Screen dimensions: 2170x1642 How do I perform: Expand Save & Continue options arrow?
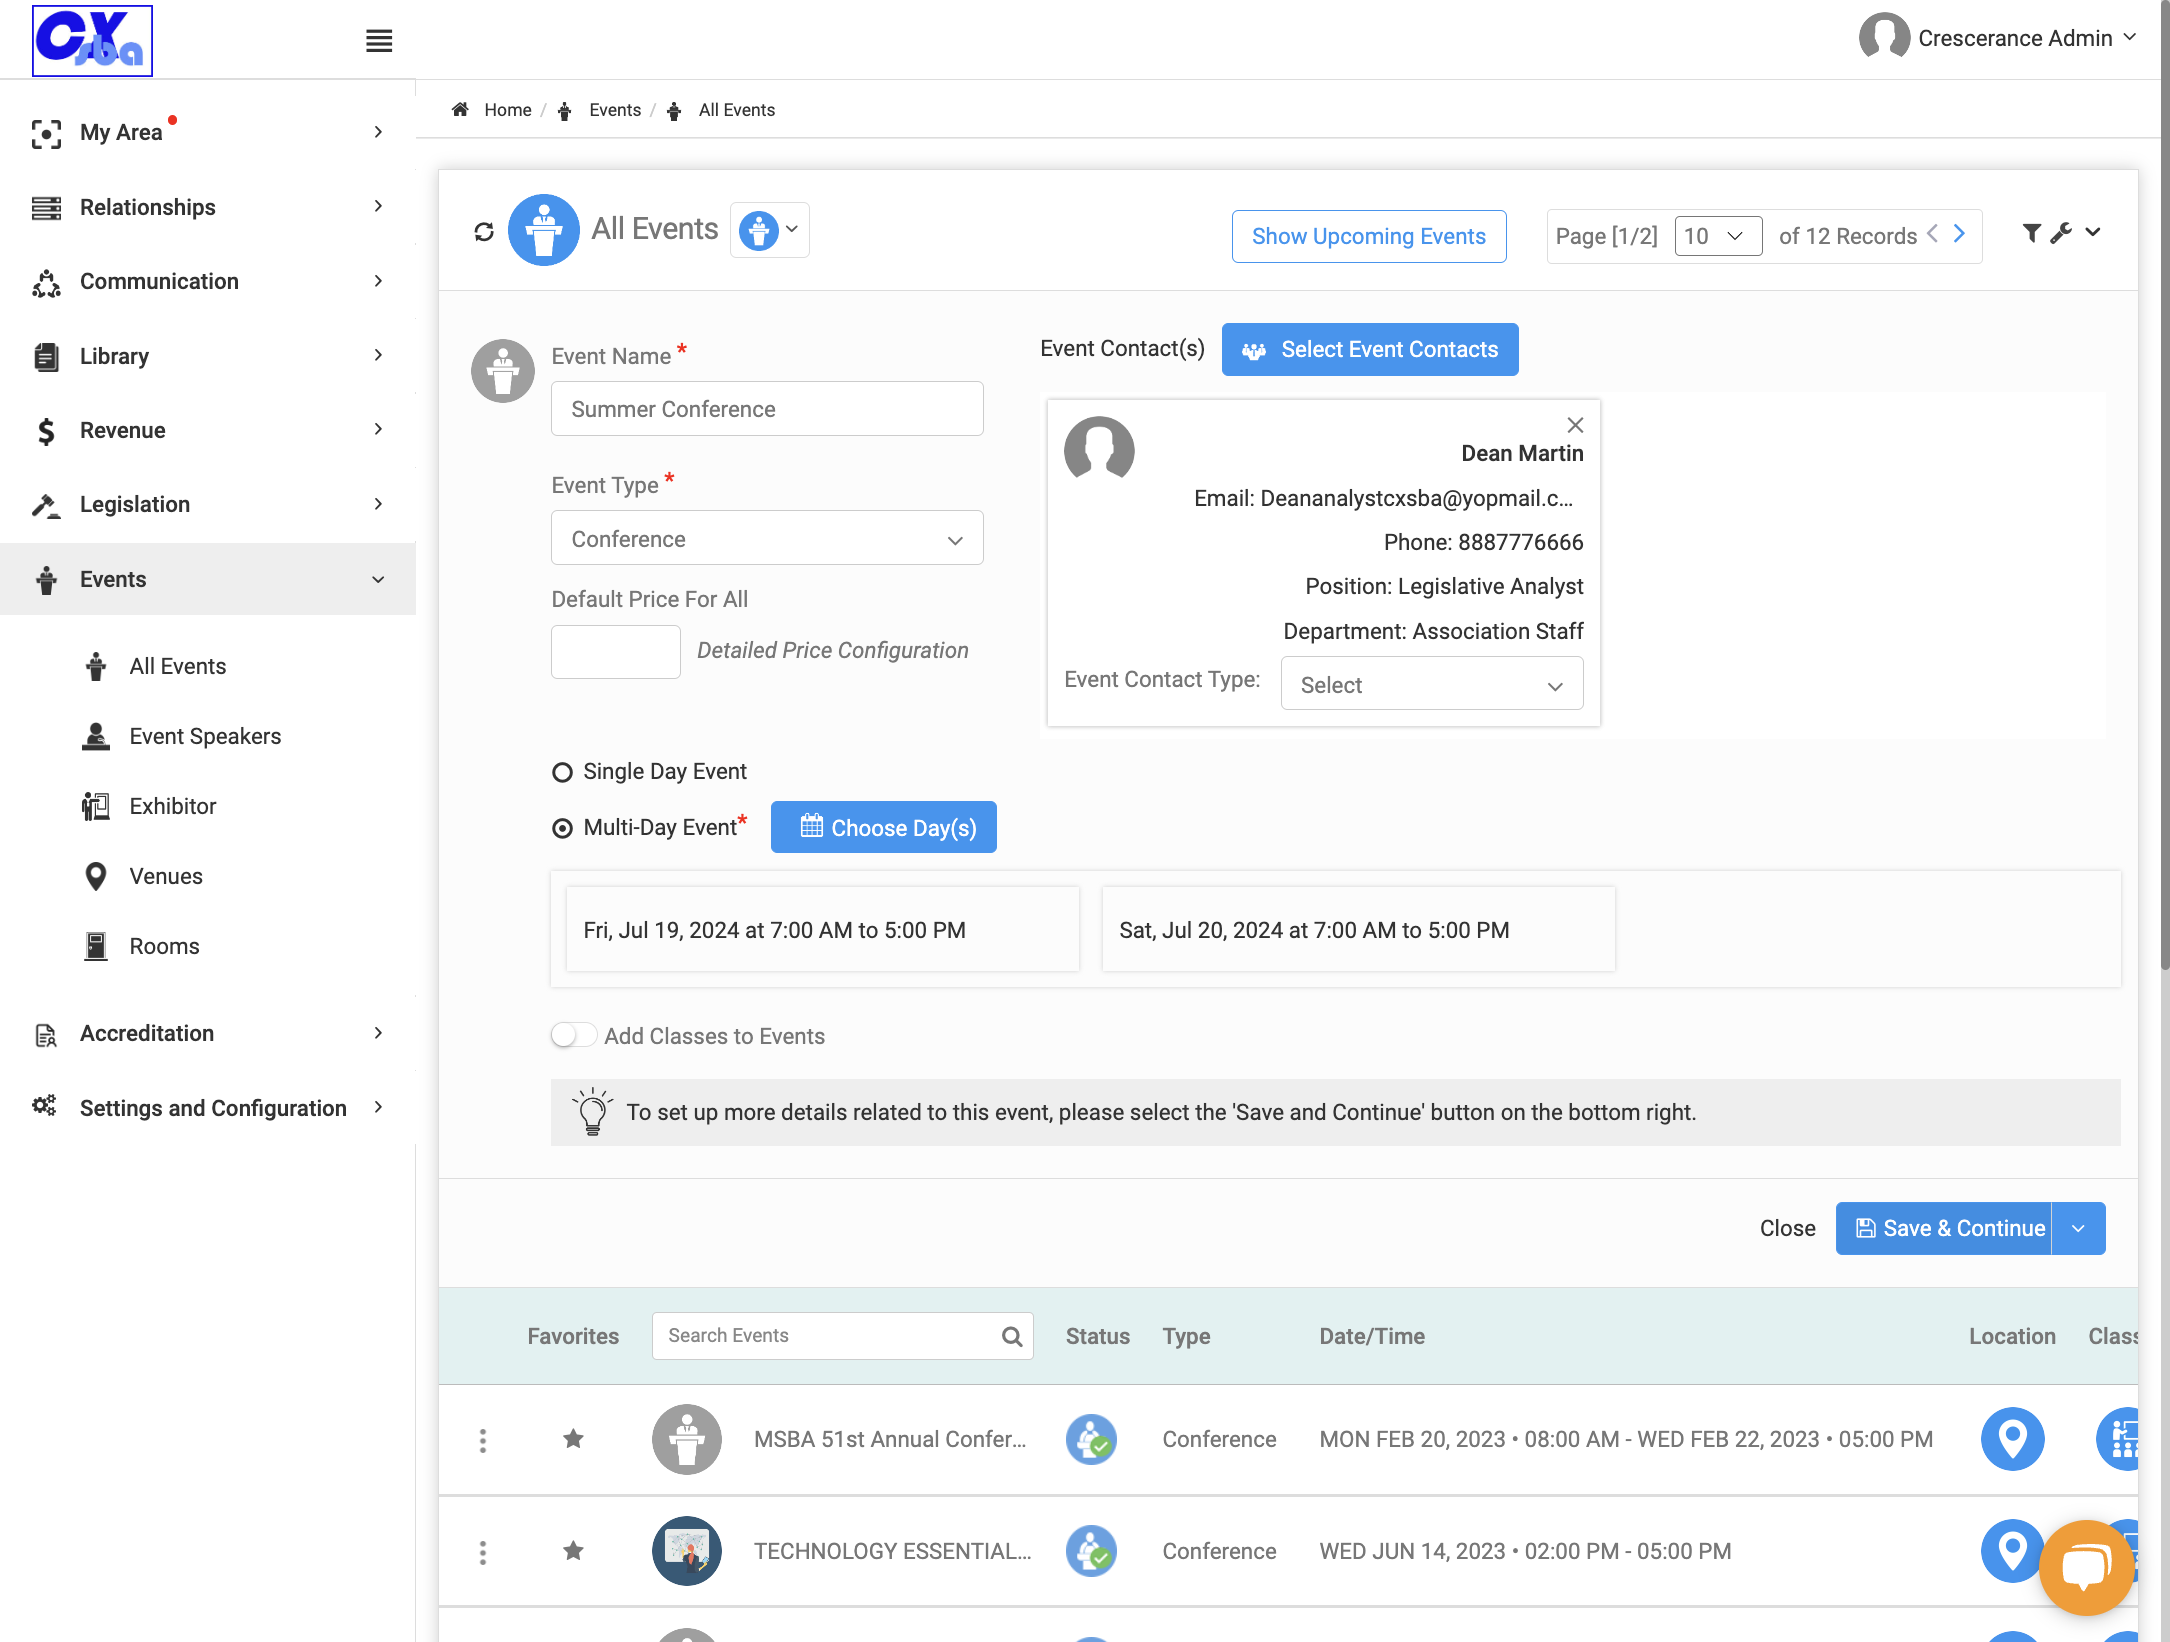[x=2078, y=1228]
